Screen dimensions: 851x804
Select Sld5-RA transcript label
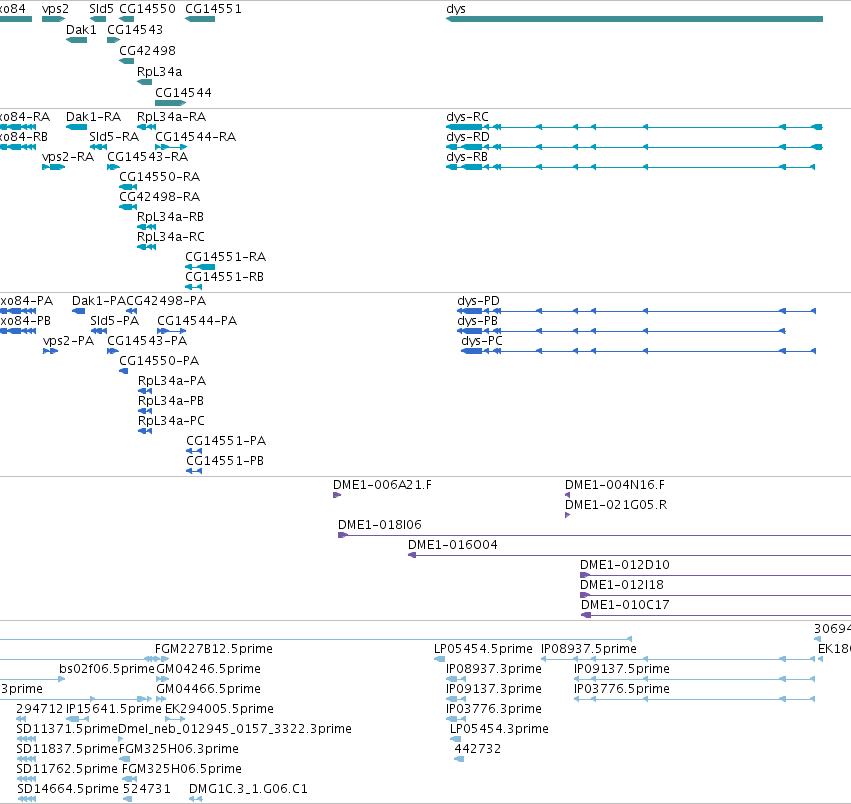pyautogui.click(x=115, y=137)
